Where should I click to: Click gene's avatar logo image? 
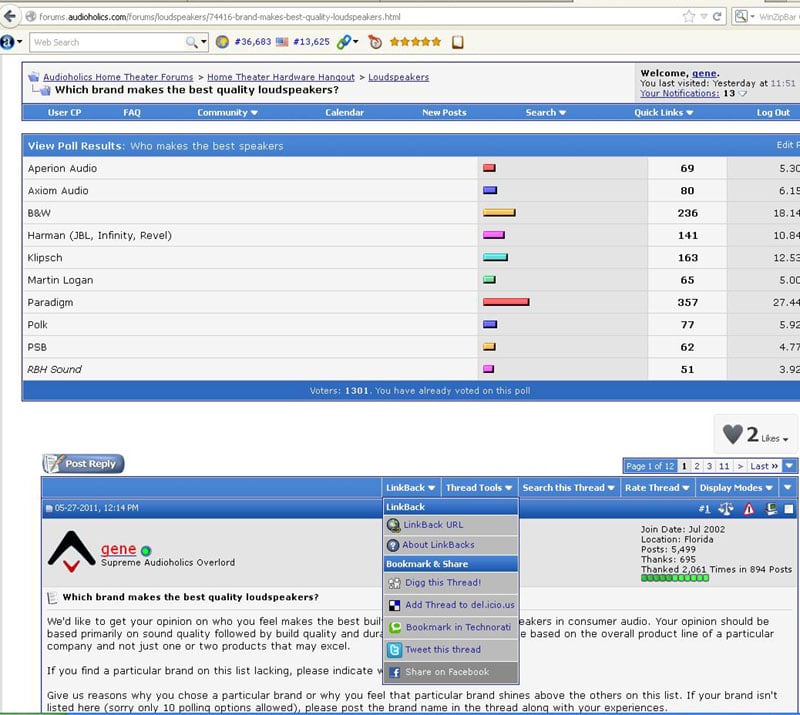click(x=71, y=552)
